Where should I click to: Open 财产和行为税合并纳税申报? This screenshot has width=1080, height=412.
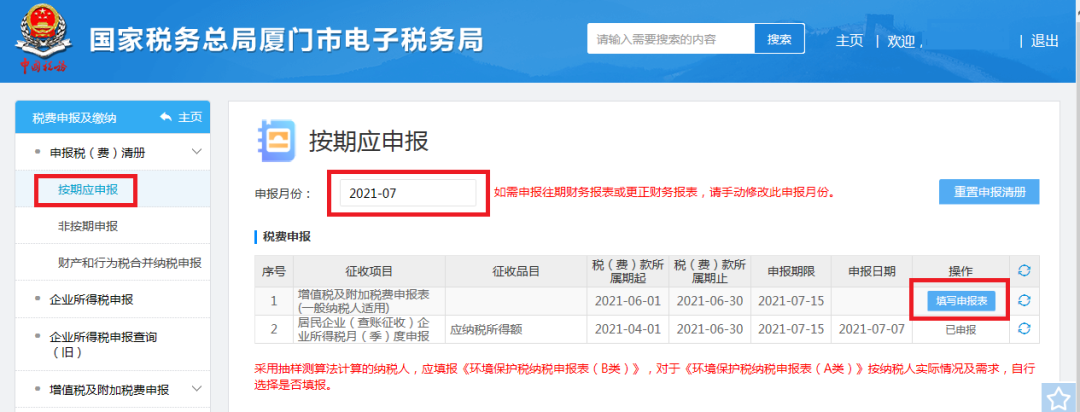point(129,262)
